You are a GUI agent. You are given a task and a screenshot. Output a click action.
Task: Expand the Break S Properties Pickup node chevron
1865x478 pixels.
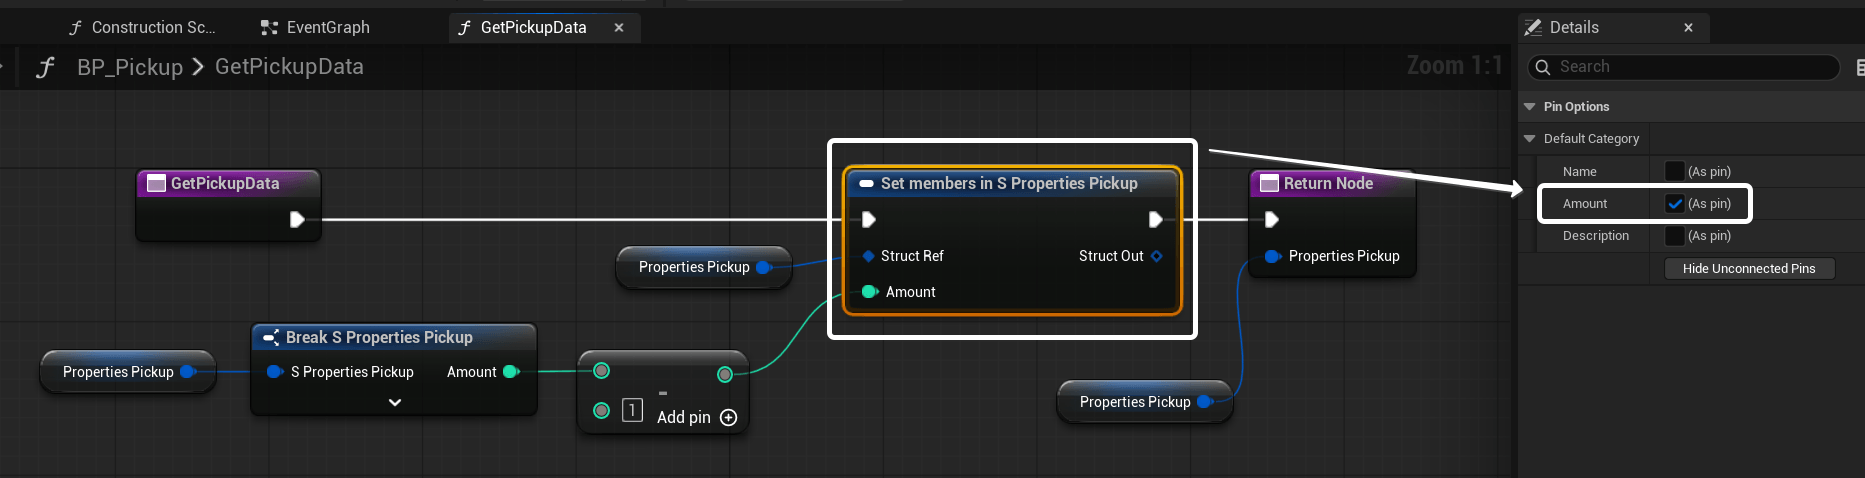pos(395,402)
